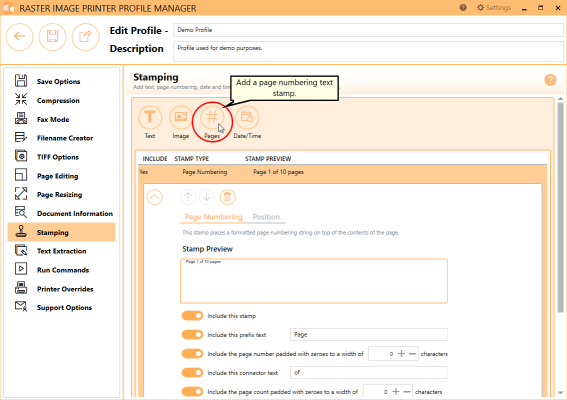The height and width of the screenshot is (400, 567).
Task: Select the Page Numbering stamp row
Action: pyautogui.click(x=342, y=172)
